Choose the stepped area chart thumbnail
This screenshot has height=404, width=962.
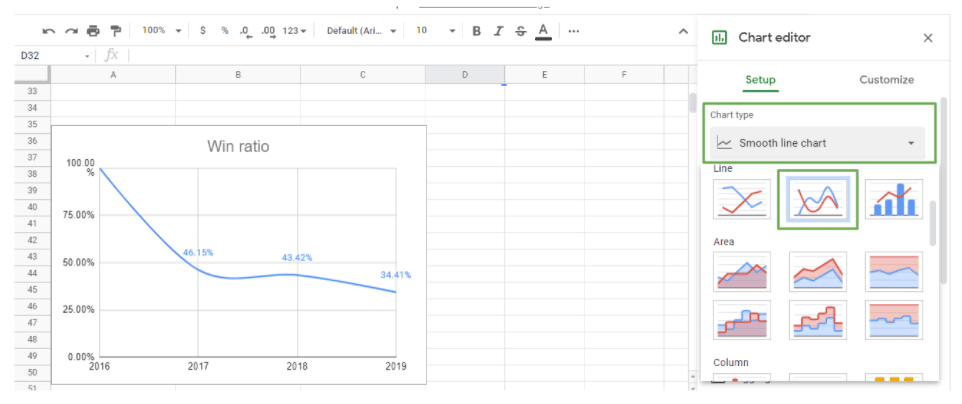click(742, 320)
